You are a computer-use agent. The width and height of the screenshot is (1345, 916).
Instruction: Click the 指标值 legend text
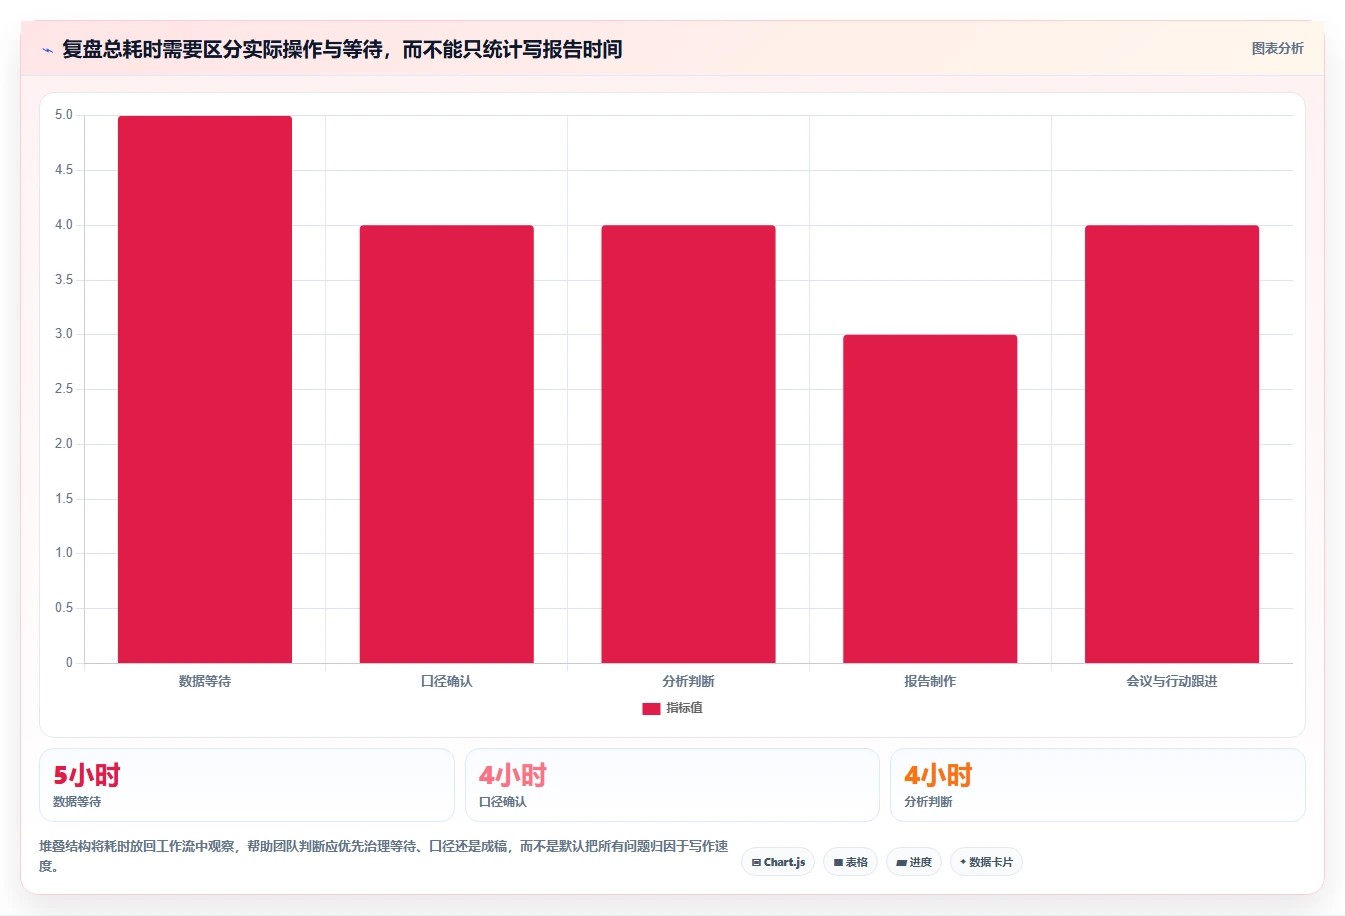pyautogui.click(x=685, y=708)
